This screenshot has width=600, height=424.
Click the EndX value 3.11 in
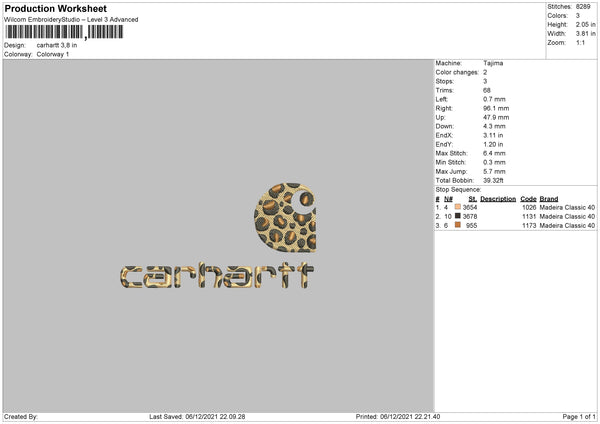click(x=493, y=135)
